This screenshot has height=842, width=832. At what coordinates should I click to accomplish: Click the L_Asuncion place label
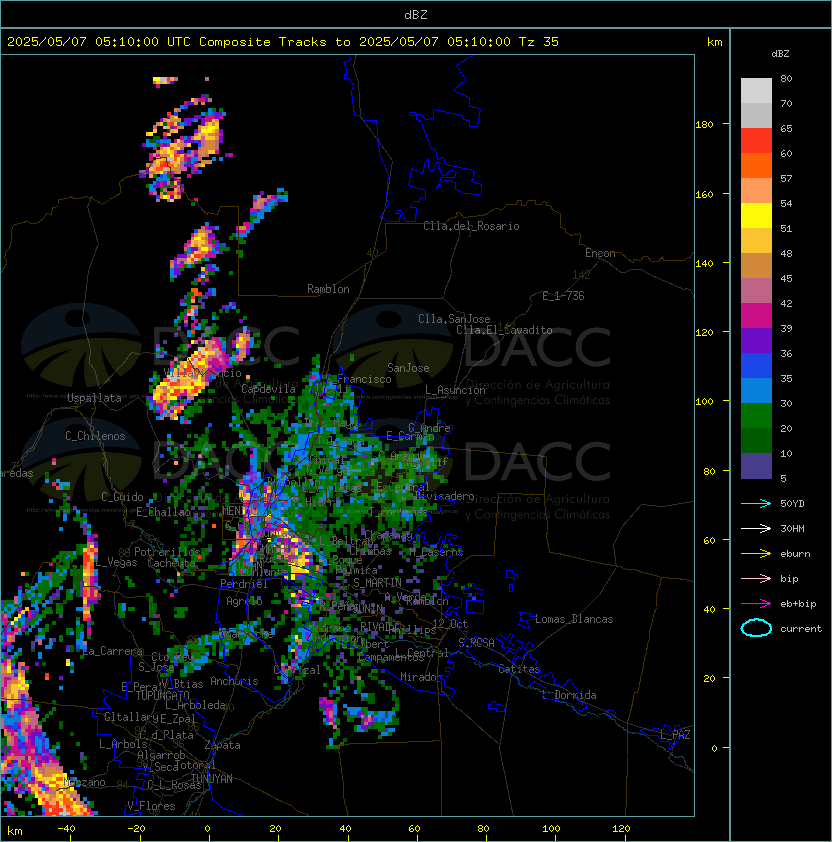coord(455,390)
